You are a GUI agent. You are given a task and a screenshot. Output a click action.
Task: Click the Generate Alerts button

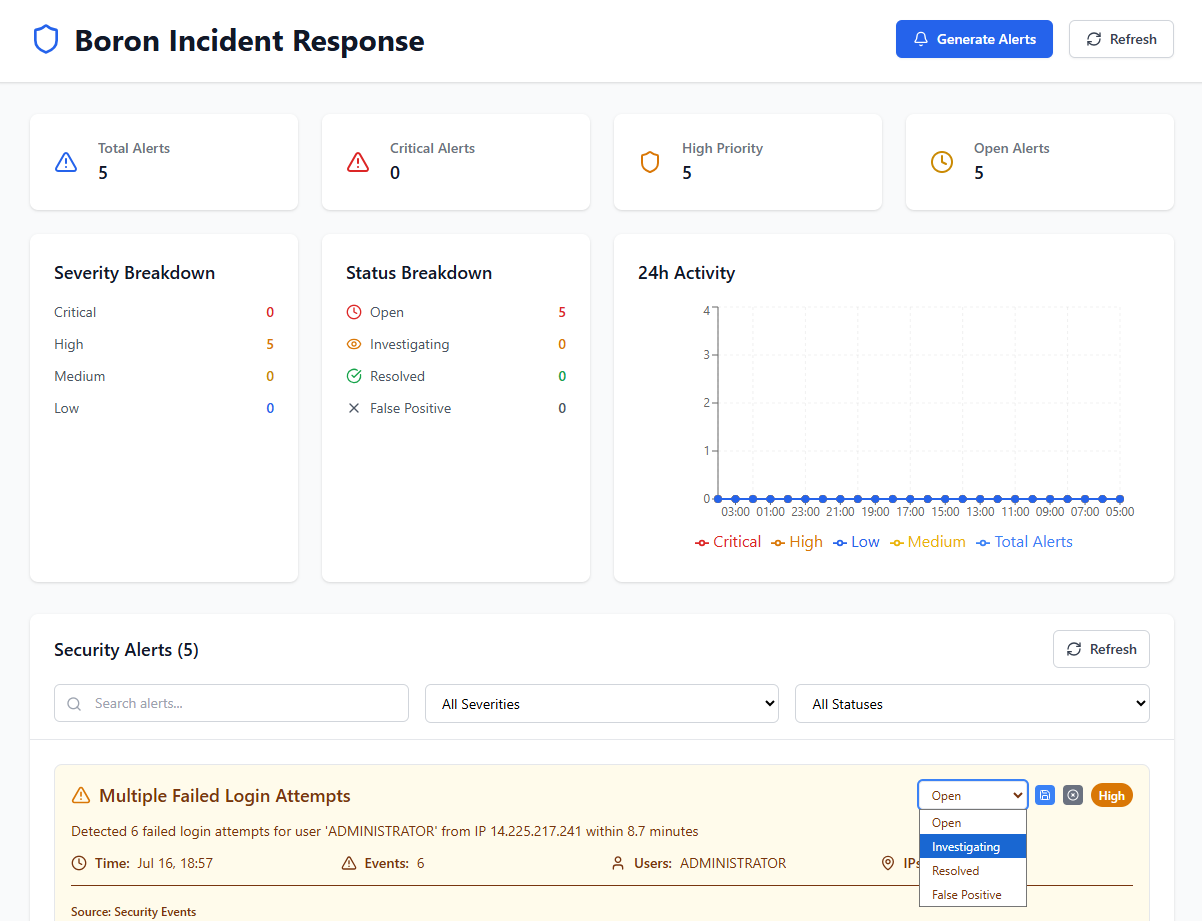[x=974, y=39]
